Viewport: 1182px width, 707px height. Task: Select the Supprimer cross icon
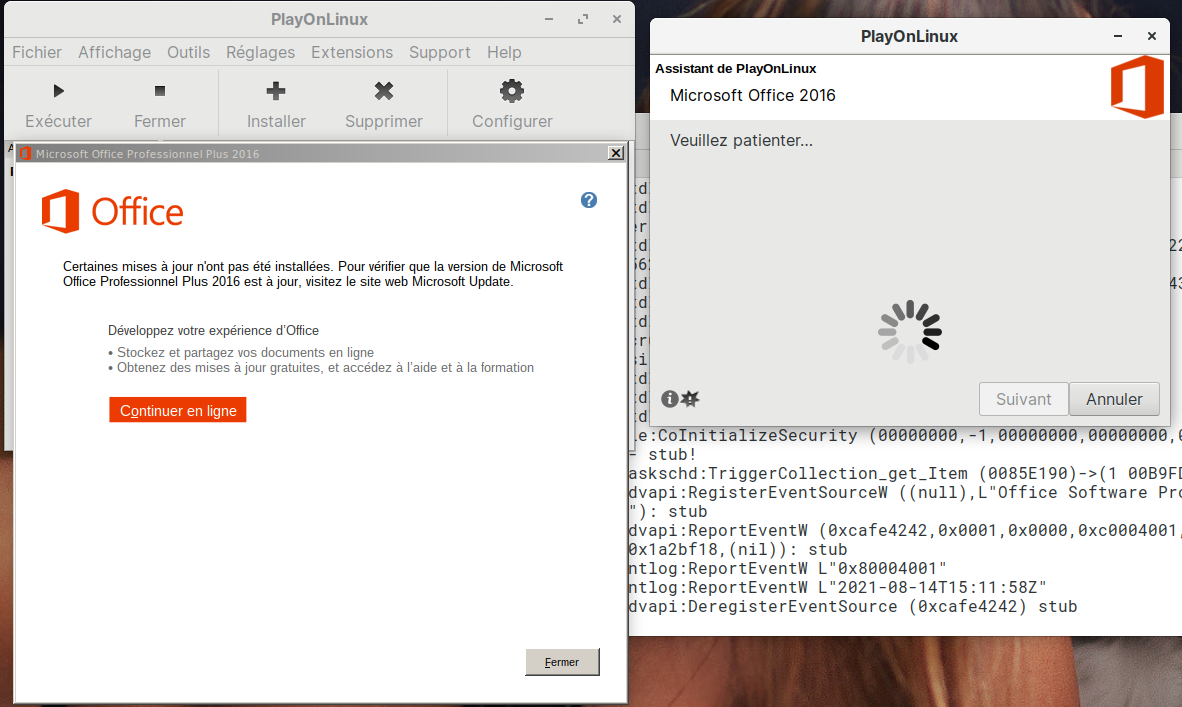384,92
